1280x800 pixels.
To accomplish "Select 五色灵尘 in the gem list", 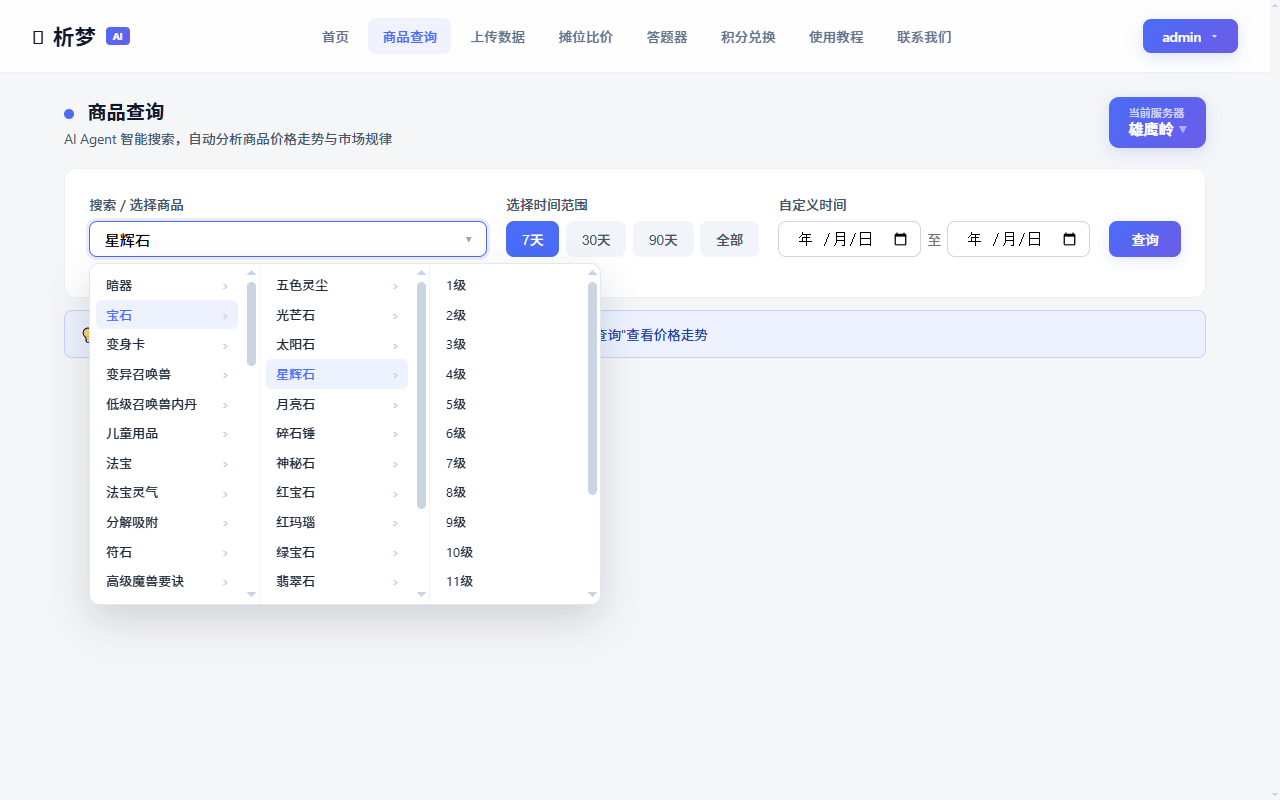I will [337, 285].
